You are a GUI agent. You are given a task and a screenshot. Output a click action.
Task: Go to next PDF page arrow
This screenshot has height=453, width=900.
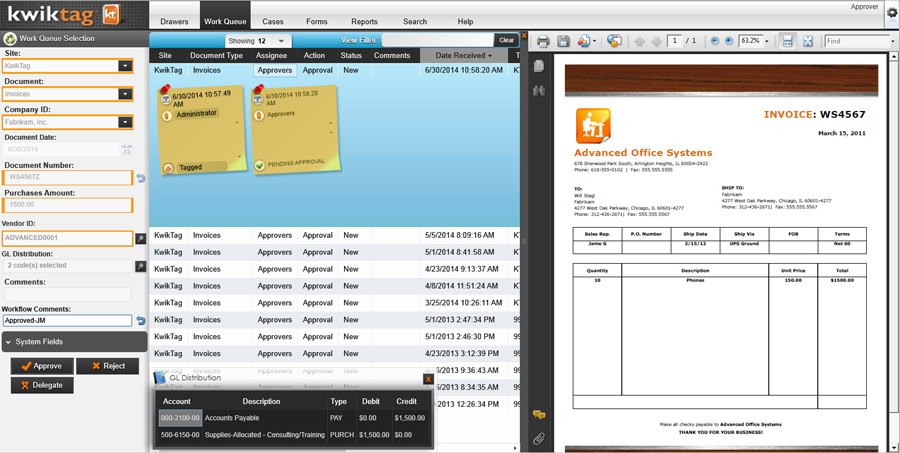pos(655,41)
